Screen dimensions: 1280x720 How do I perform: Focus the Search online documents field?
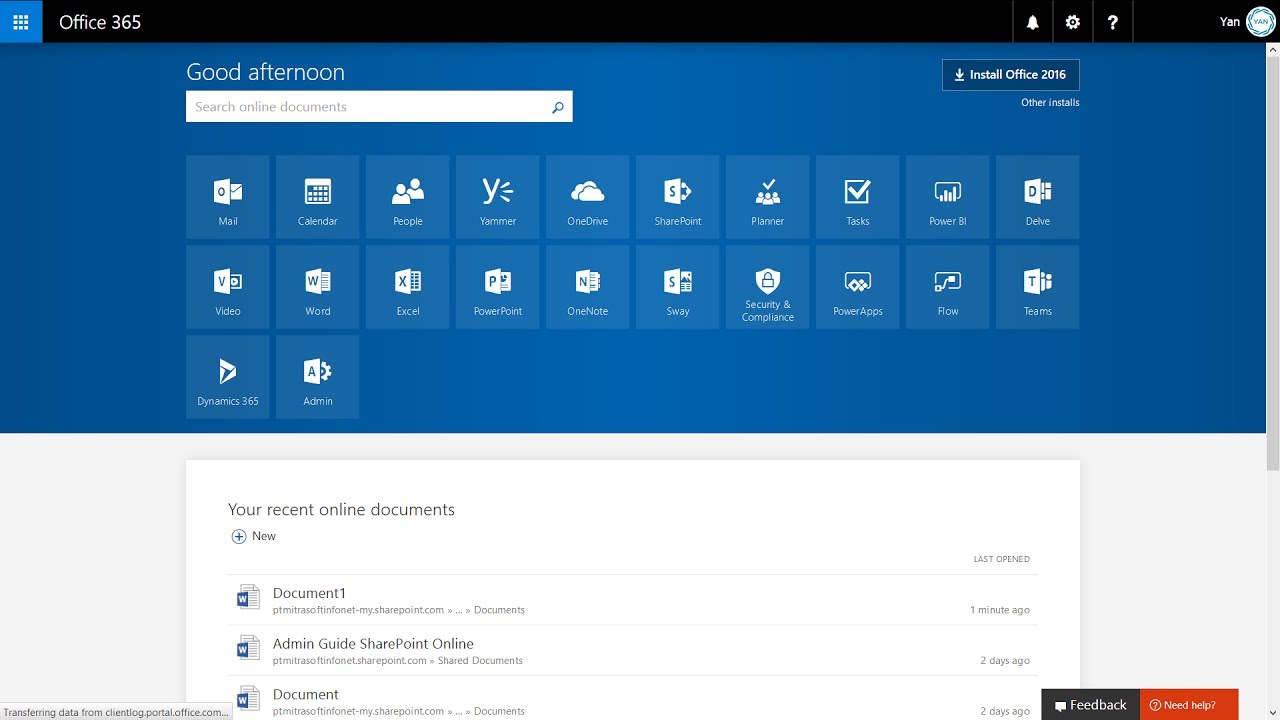coord(379,107)
